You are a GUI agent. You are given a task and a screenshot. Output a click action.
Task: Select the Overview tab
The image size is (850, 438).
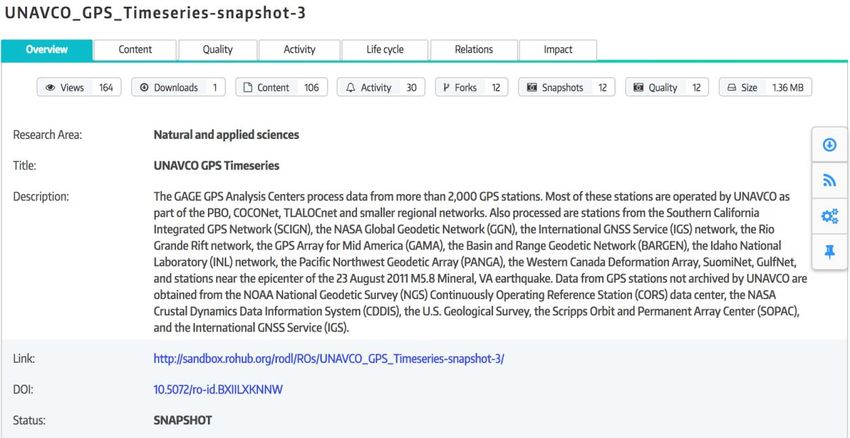pyautogui.click(x=47, y=50)
